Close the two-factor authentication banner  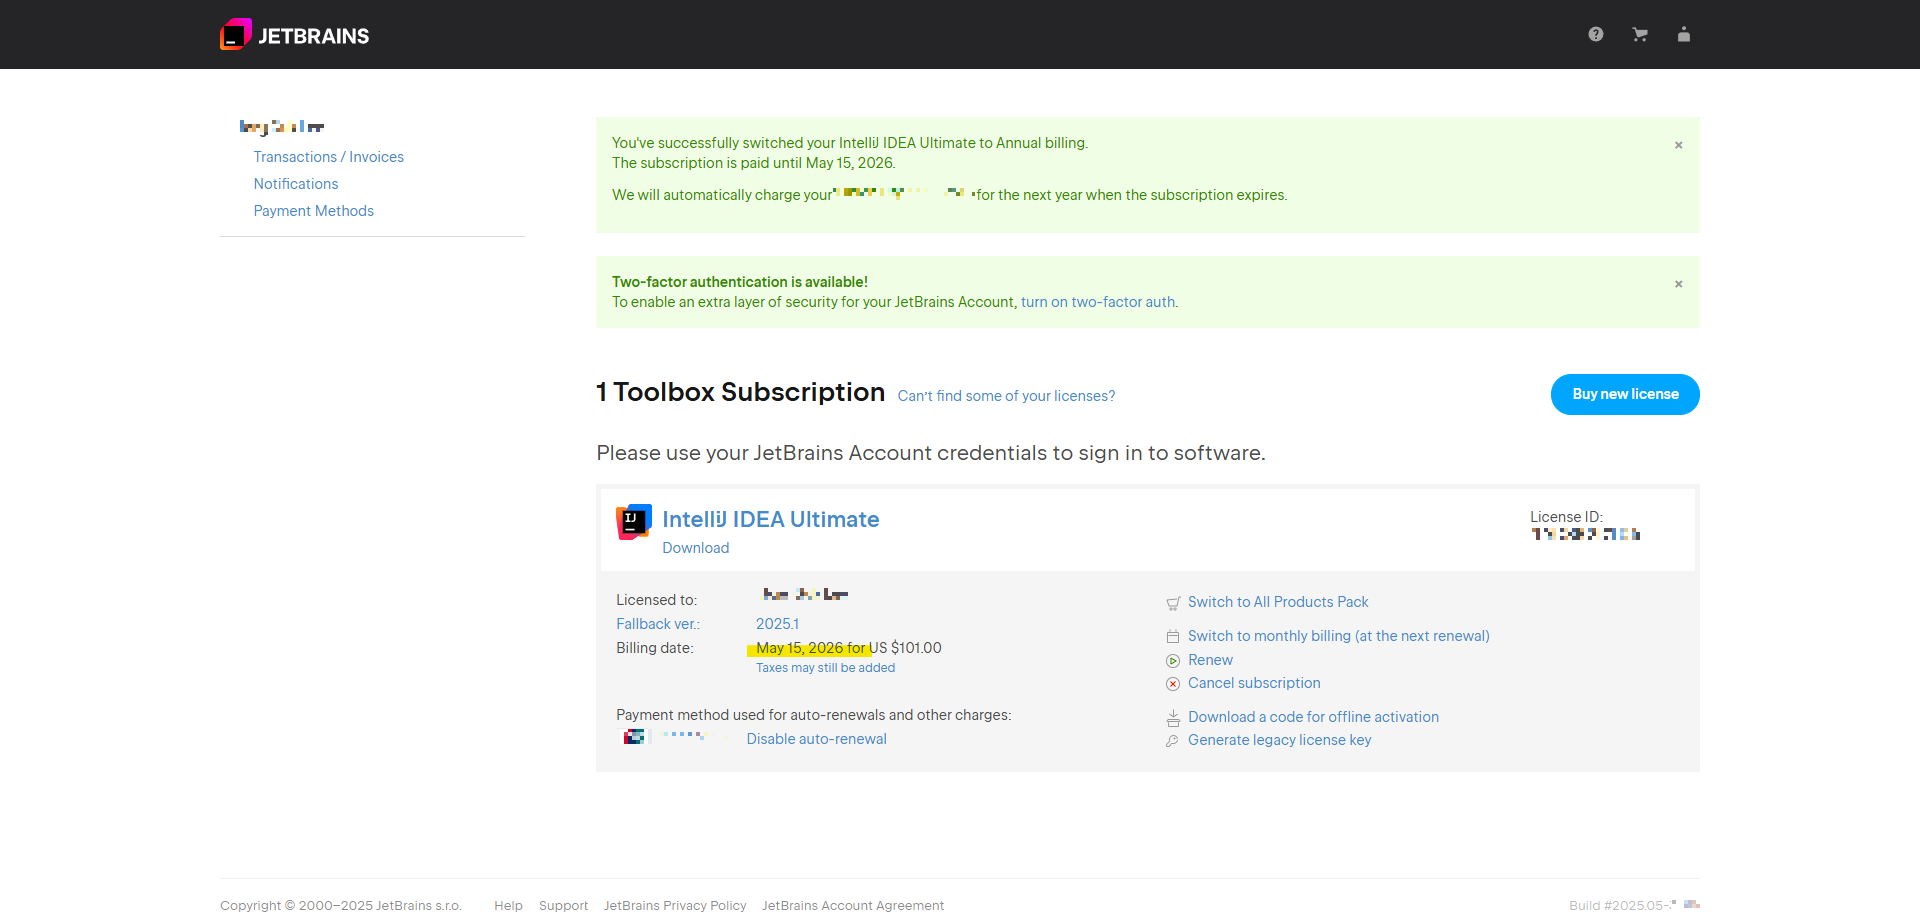click(1679, 284)
